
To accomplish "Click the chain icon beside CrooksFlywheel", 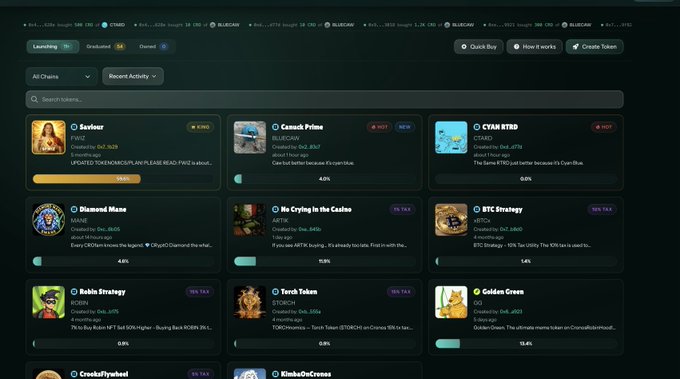I will pos(74,374).
